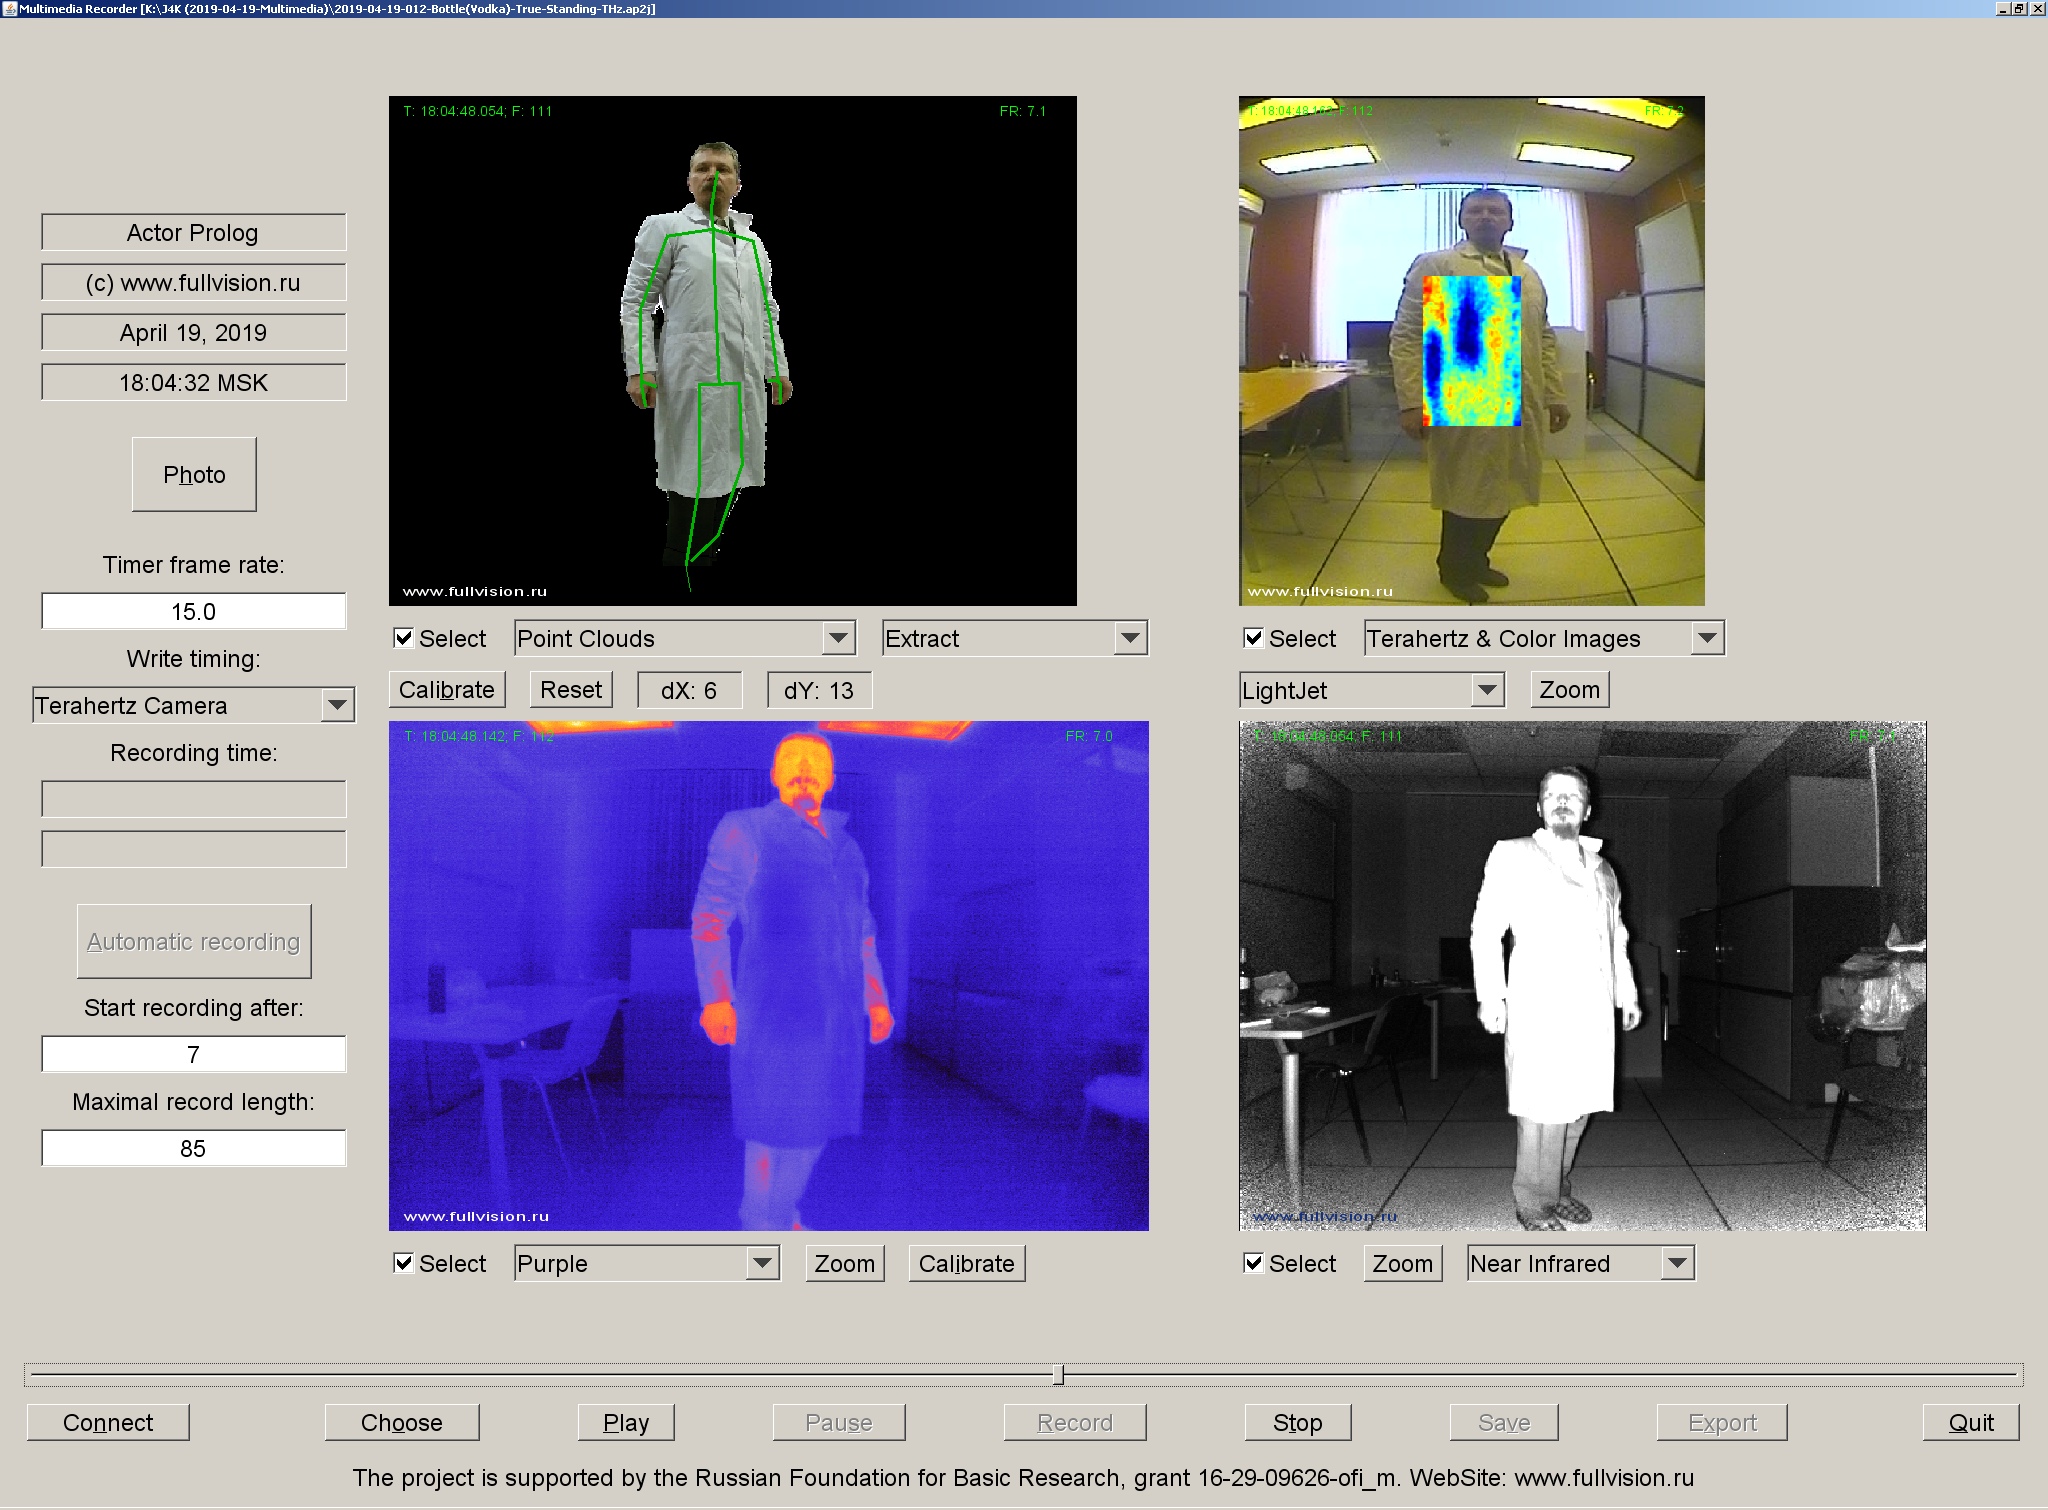2048x1510 pixels.
Task: Click the playback position slider at the bottom
Action: click(x=1058, y=1373)
